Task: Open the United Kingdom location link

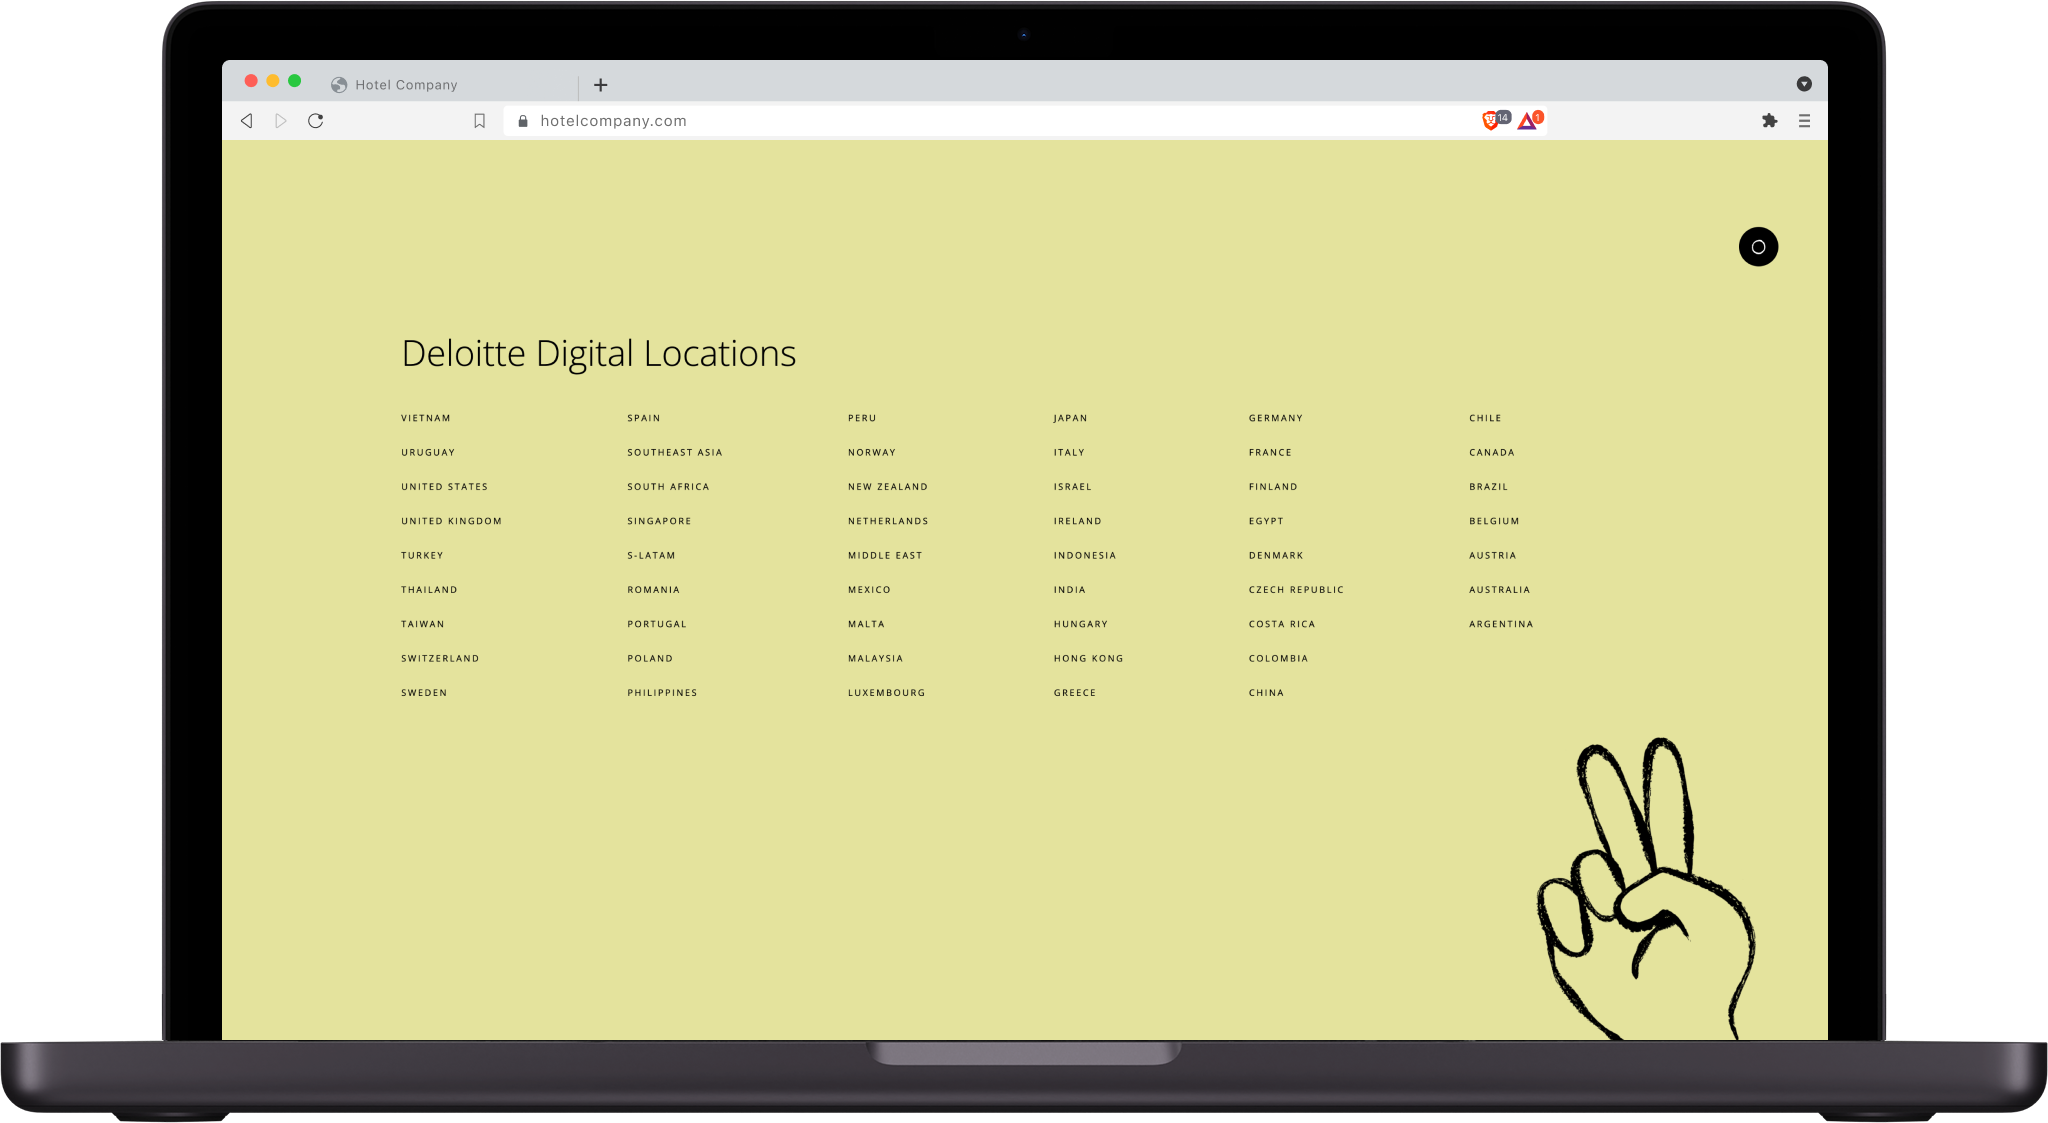Action: coord(452,521)
